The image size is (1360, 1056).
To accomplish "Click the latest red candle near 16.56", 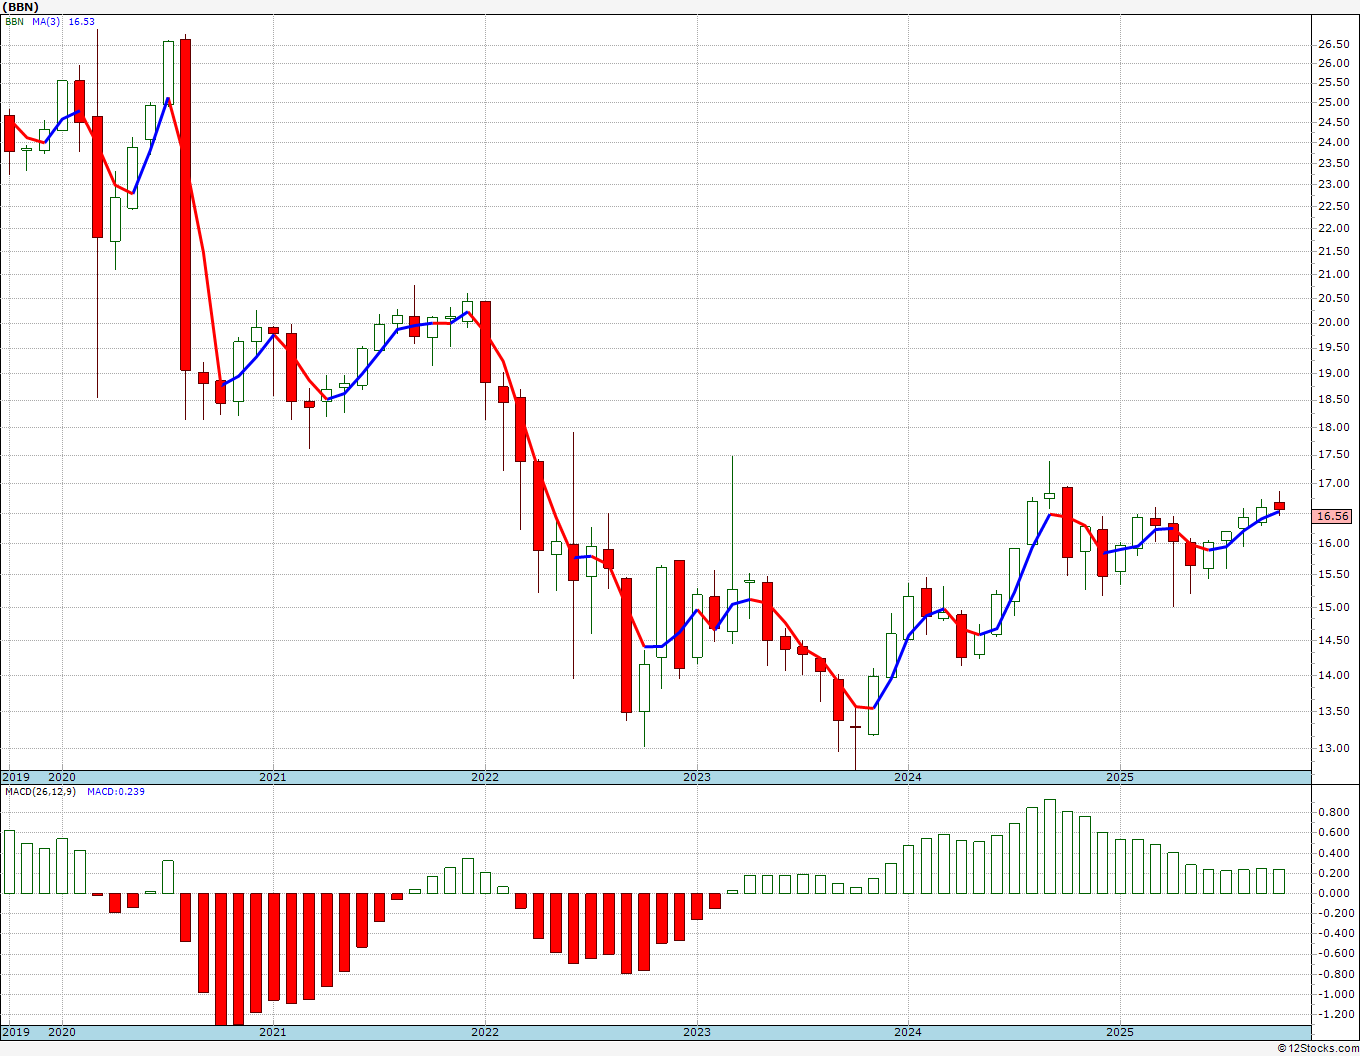I will pos(1279,506).
